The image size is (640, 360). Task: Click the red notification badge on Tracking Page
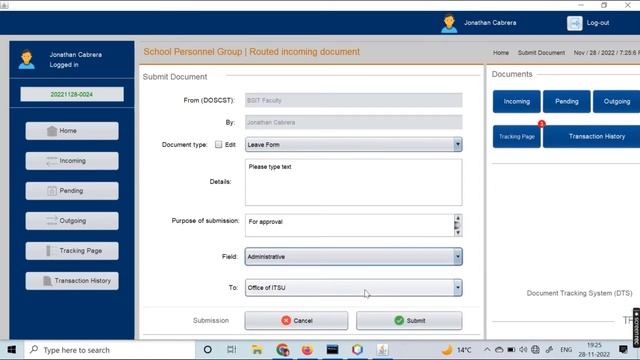(541, 124)
